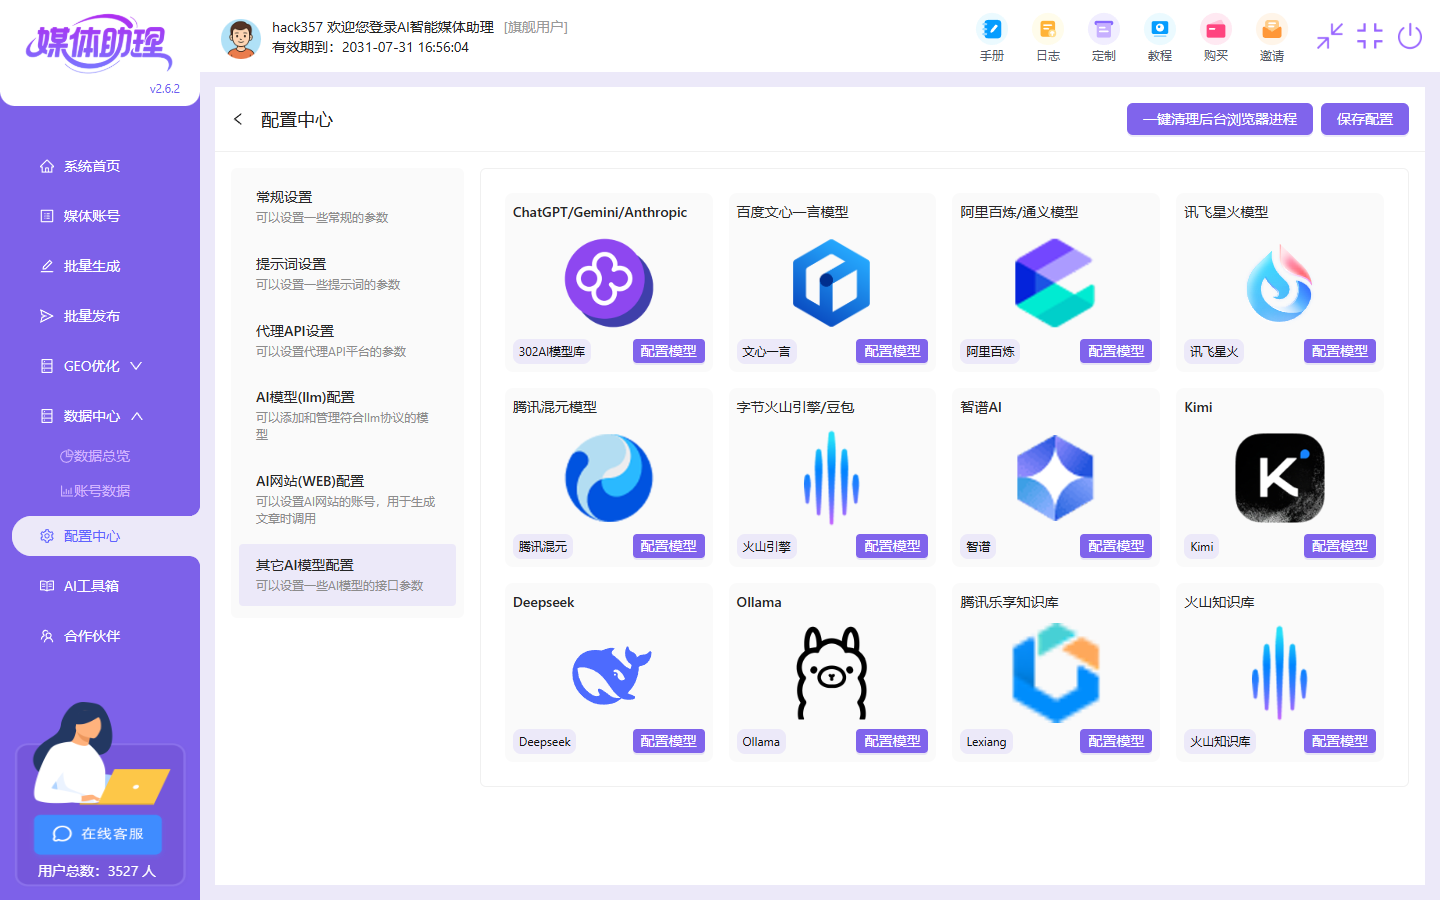1440x900 pixels.
Task: Select the AI模型(llm)配置 tab
Action: (347, 415)
